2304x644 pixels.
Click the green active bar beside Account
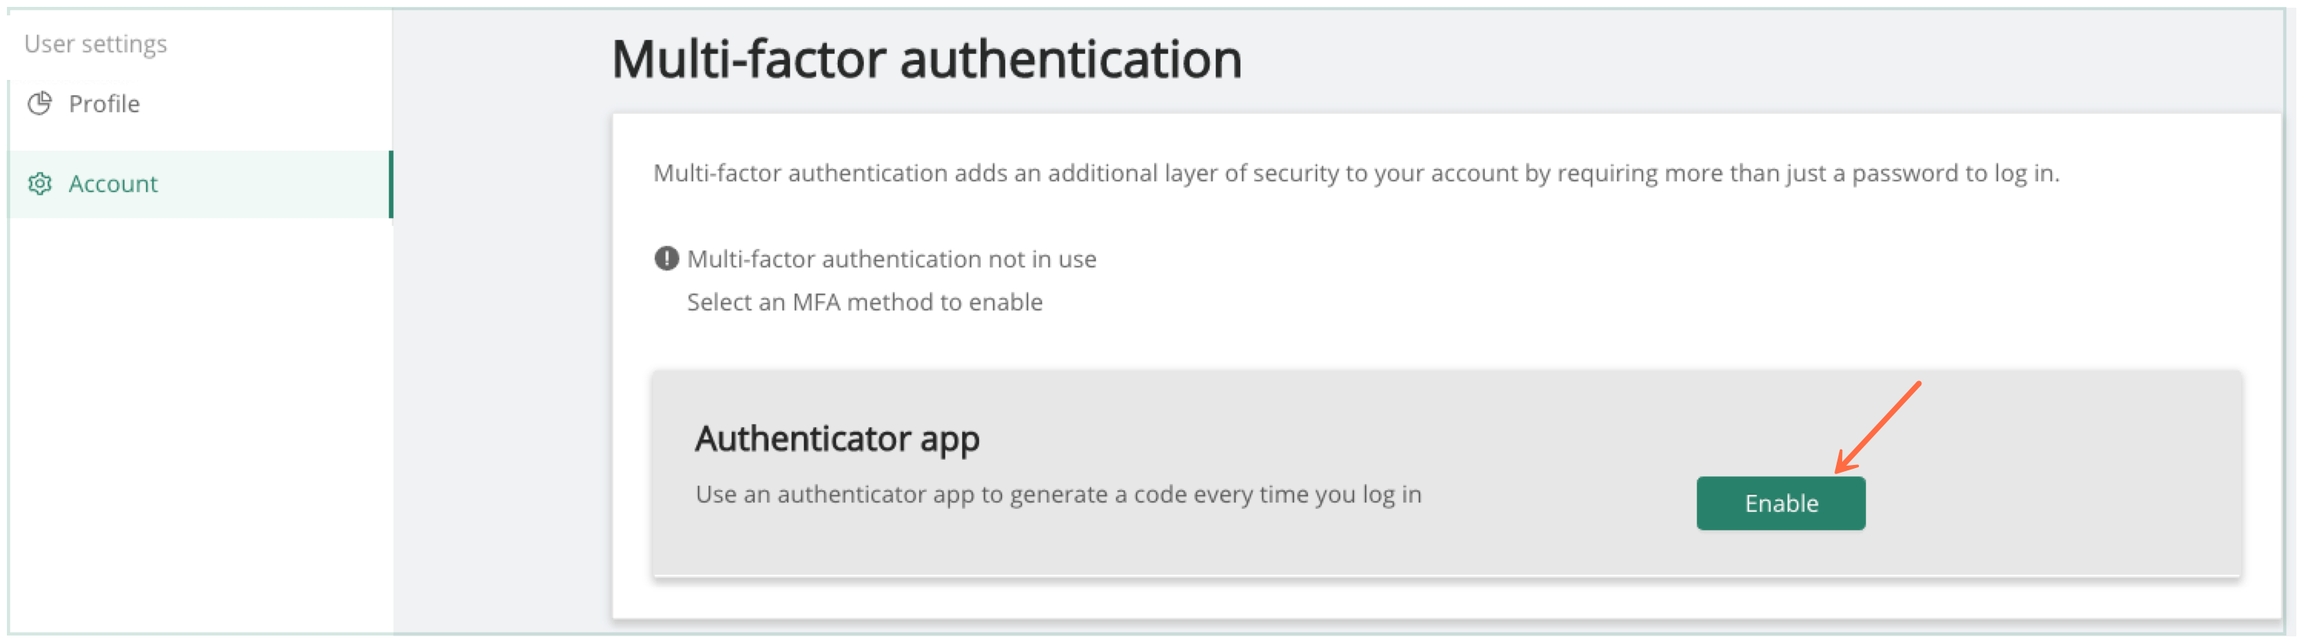coord(390,184)
